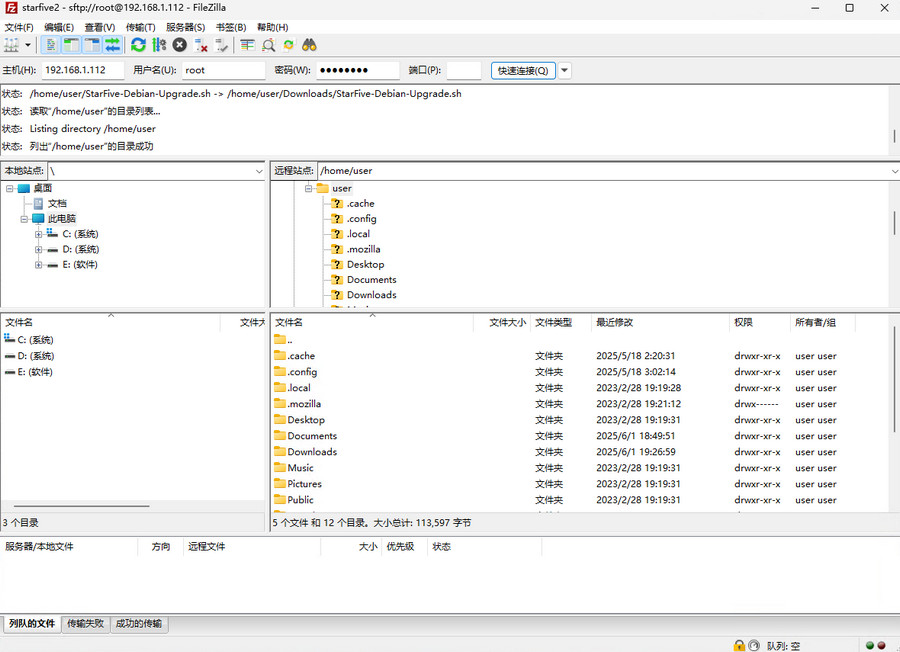
Task: Click the remote file list vertical scrollbar
Action: (x=895, y=380)
